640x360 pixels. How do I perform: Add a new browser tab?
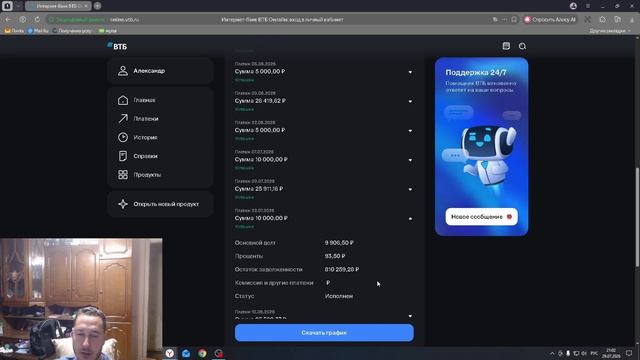tap(98, 6)
